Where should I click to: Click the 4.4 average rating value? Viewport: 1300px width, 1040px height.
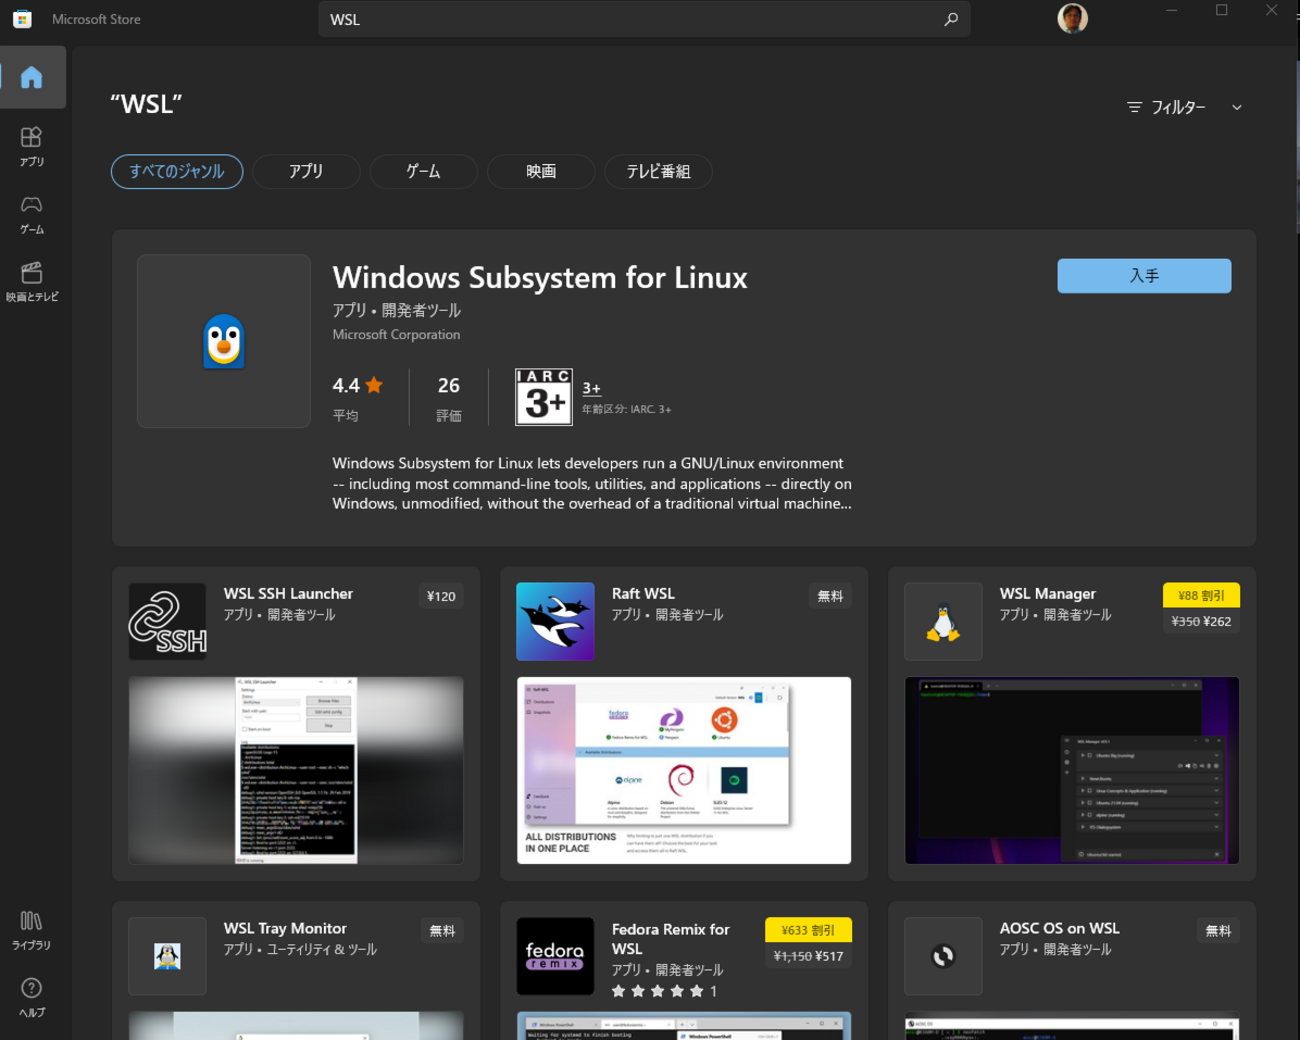(x=346, y=385)
